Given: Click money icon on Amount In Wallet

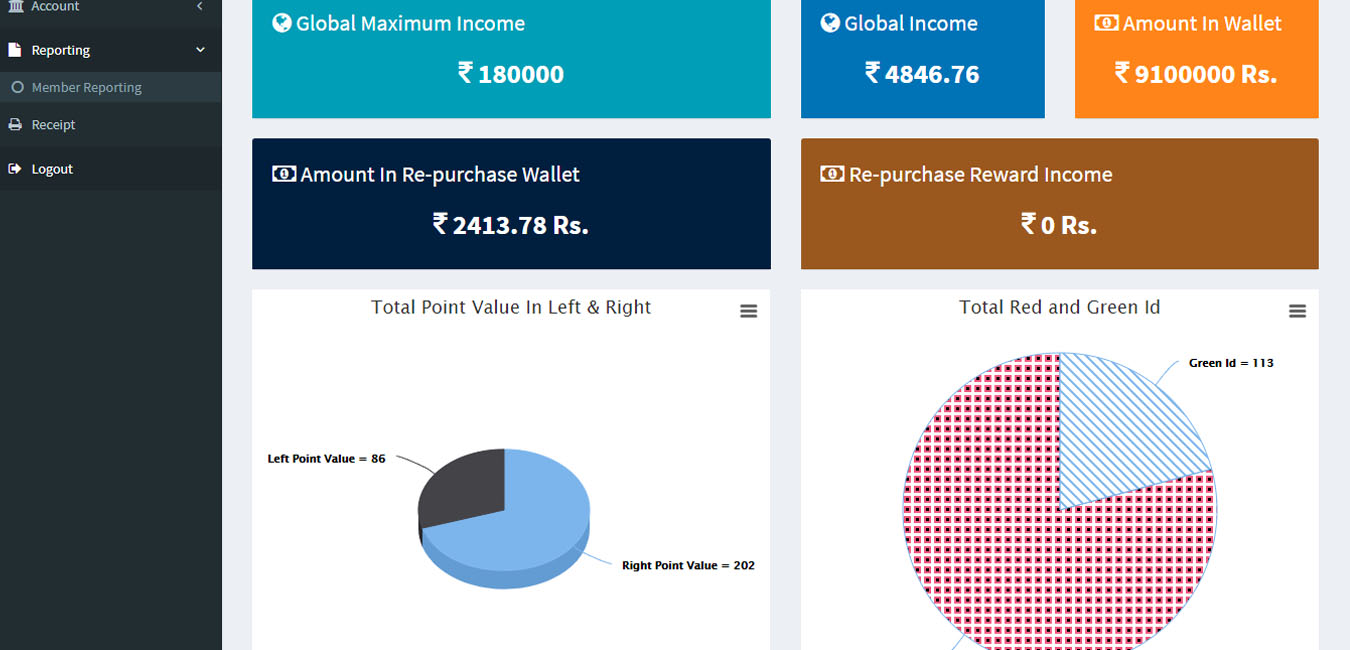Looking at the screenshot, I should (x=1106, y=23).
